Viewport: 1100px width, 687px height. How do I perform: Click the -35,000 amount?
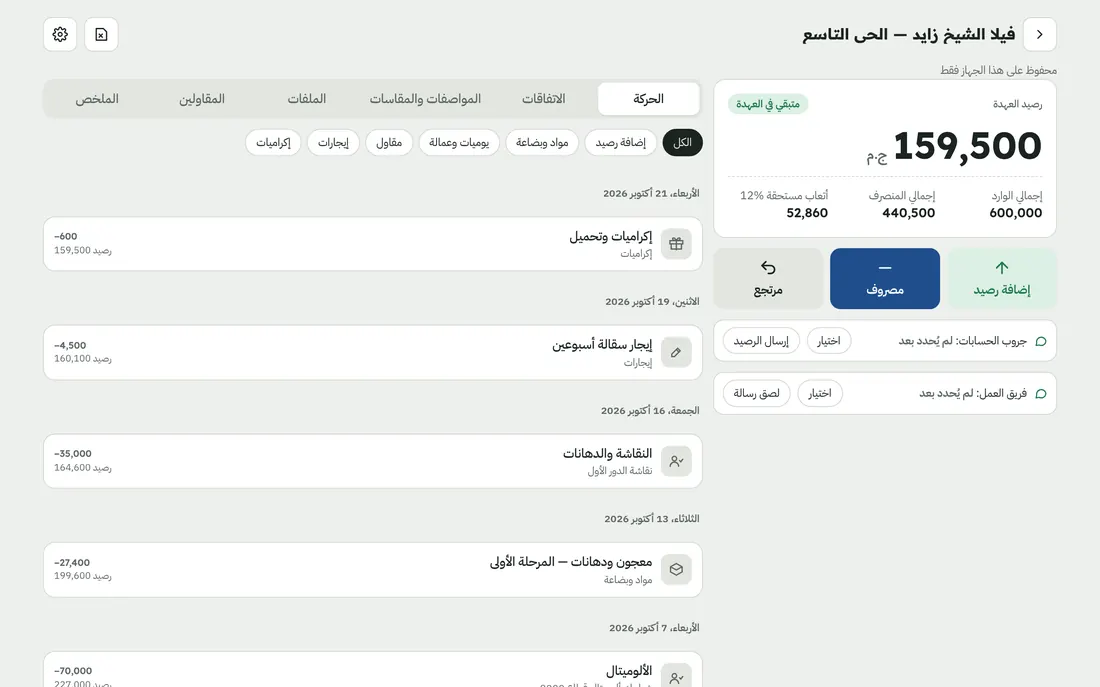point(73,454)
